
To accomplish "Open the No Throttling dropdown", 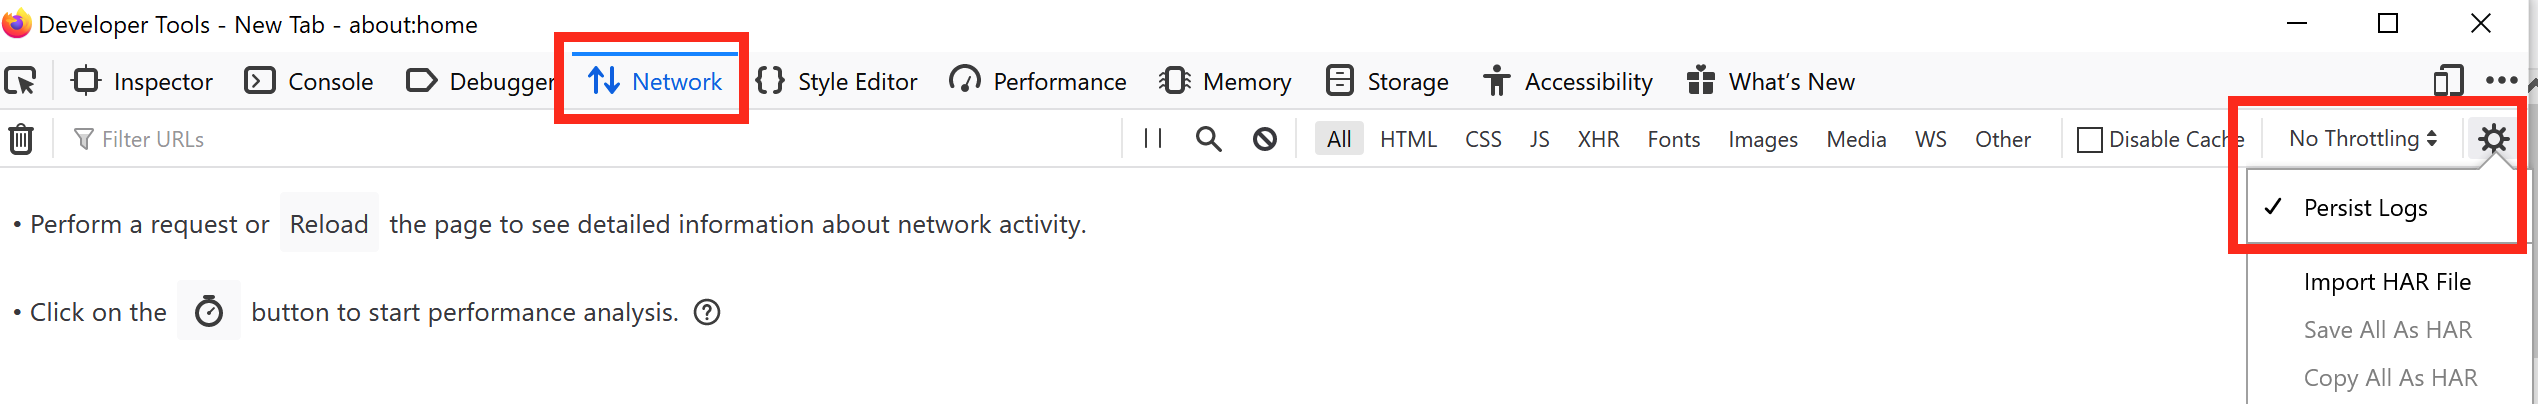I will click(2362, 139).
